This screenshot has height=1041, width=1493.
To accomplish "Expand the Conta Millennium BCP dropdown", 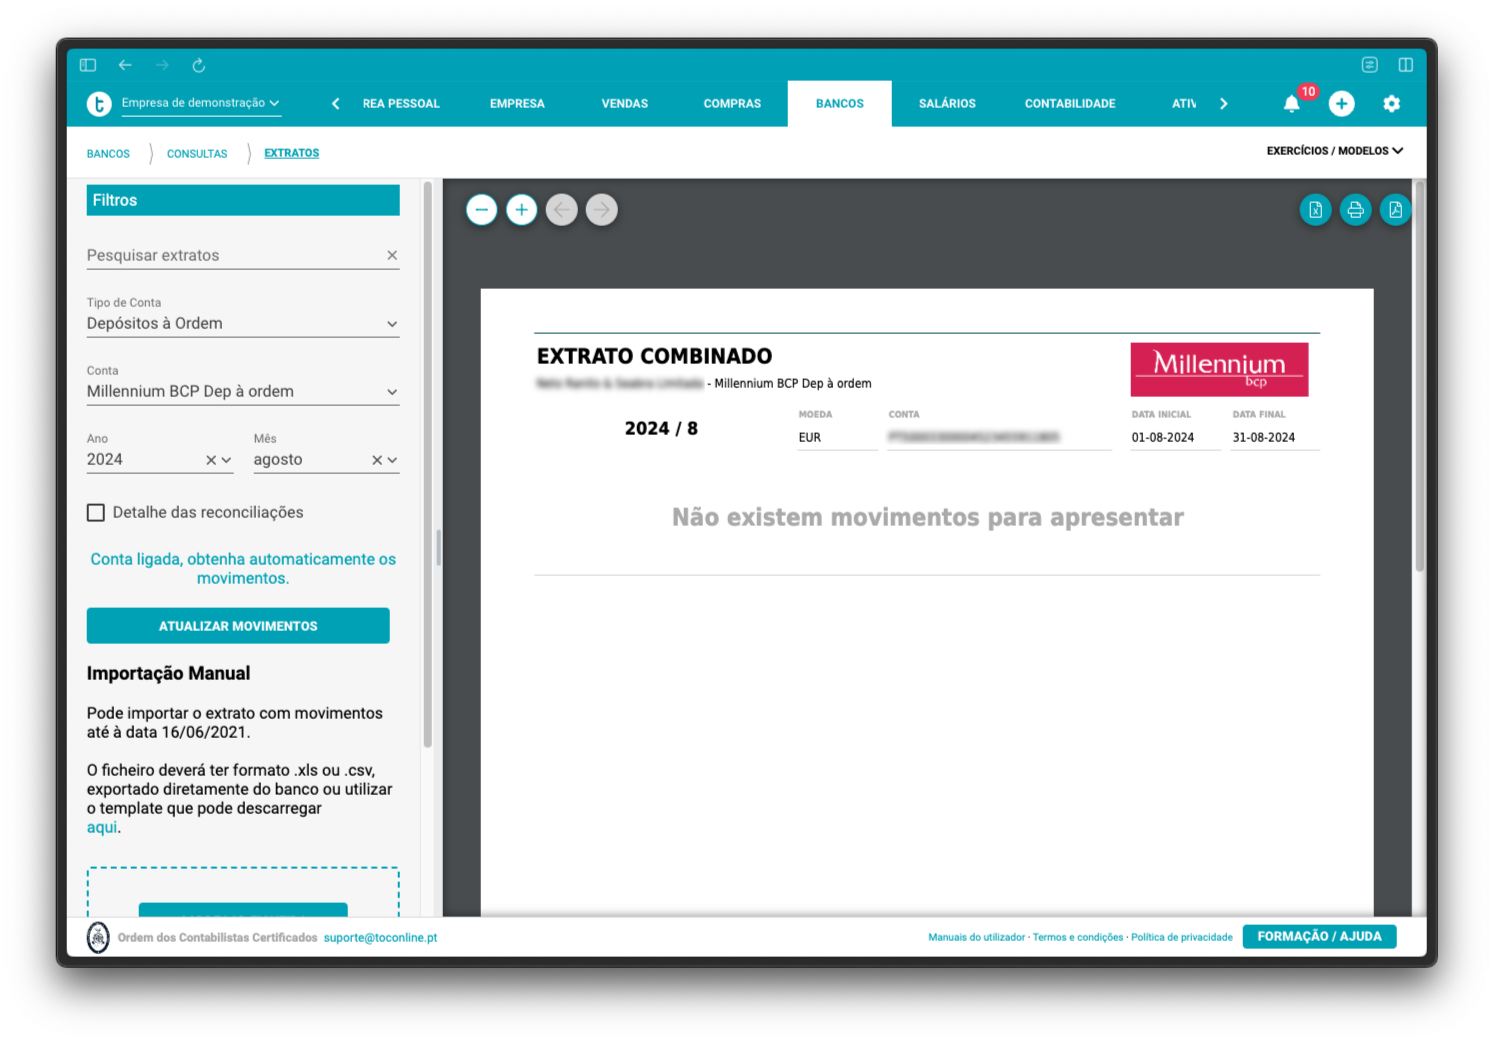I will click(x=243, y=392).
